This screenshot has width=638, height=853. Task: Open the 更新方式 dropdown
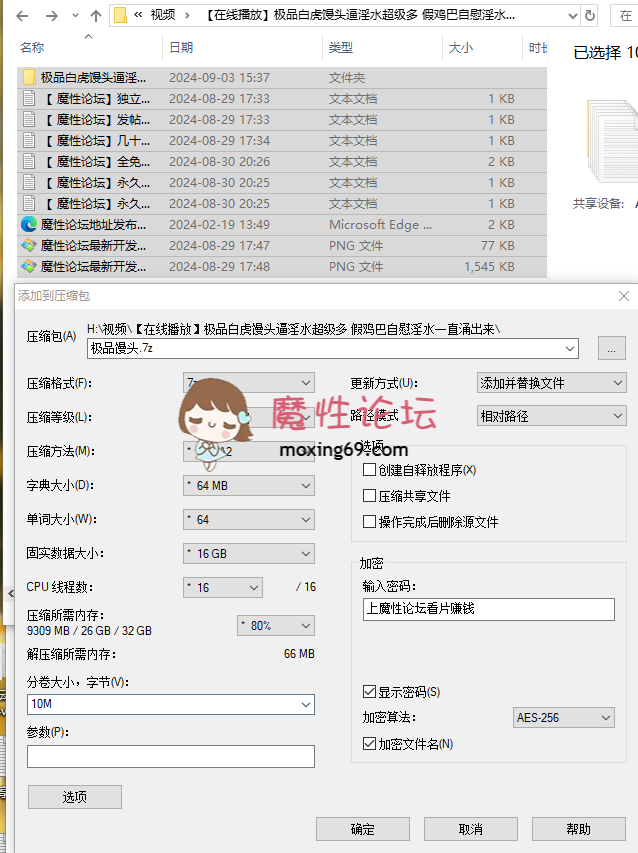point(552,383)
